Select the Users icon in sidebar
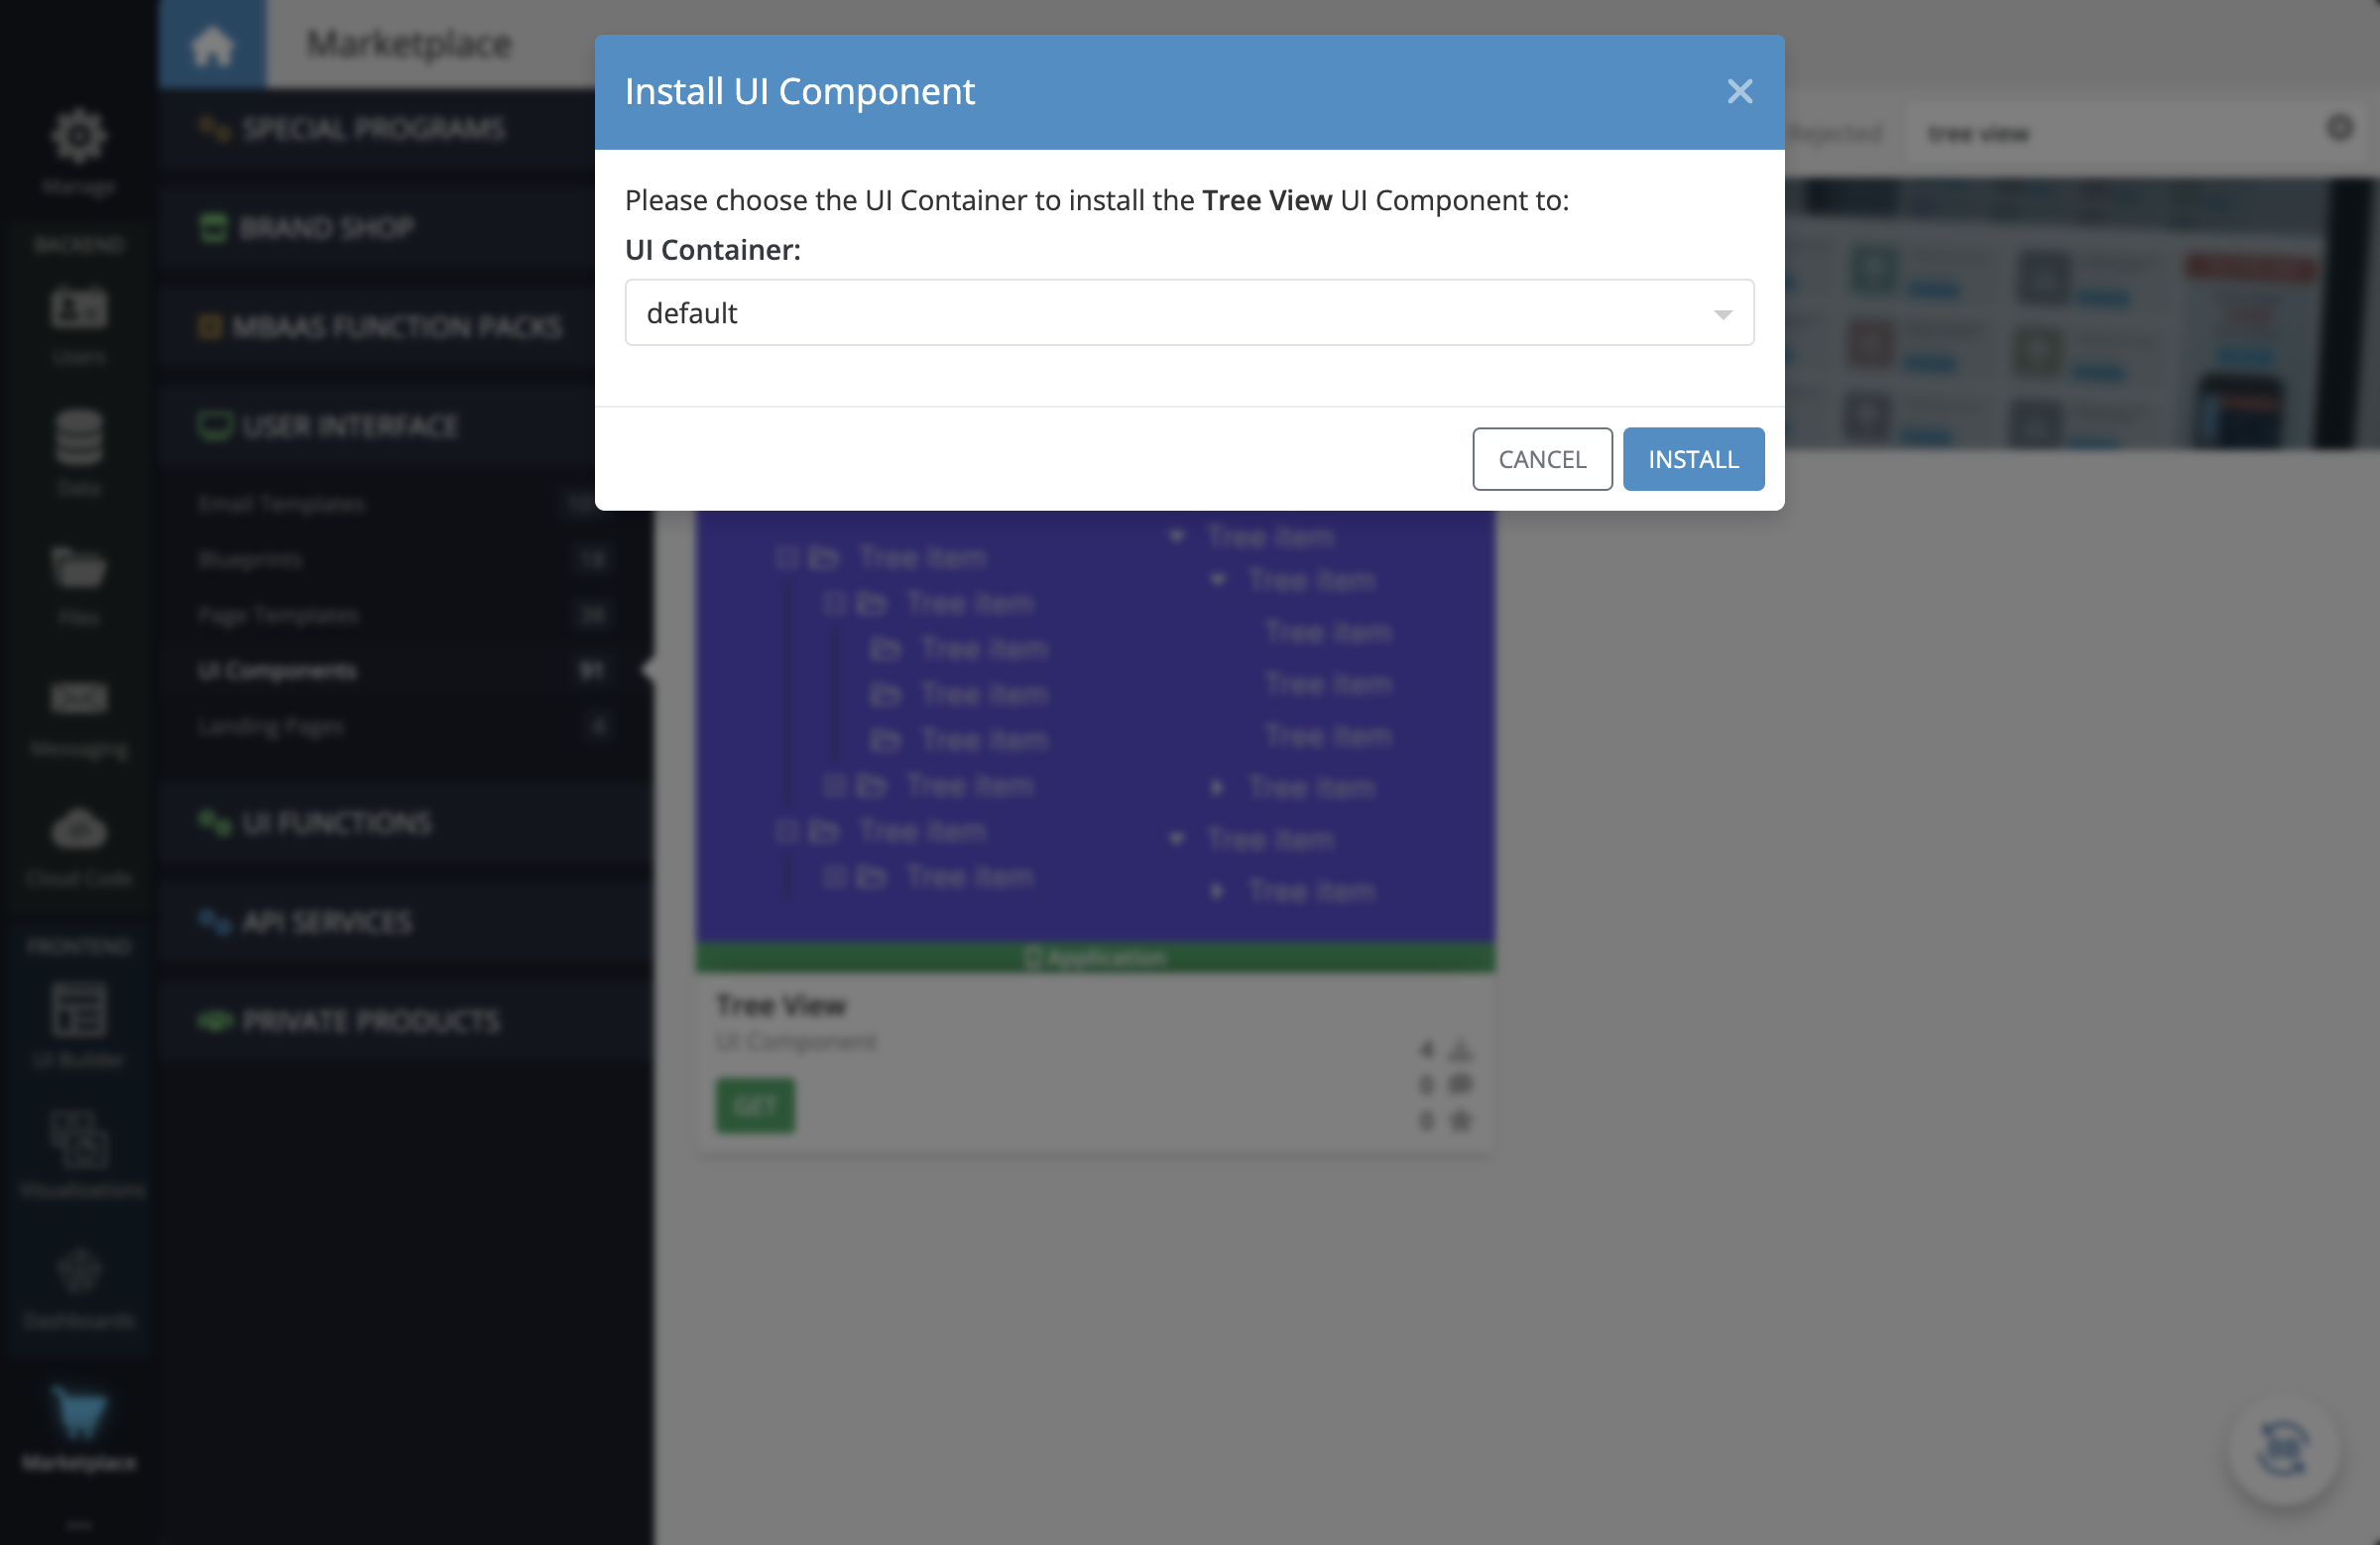The image size is (2380, 1545). tap(79, 320)
